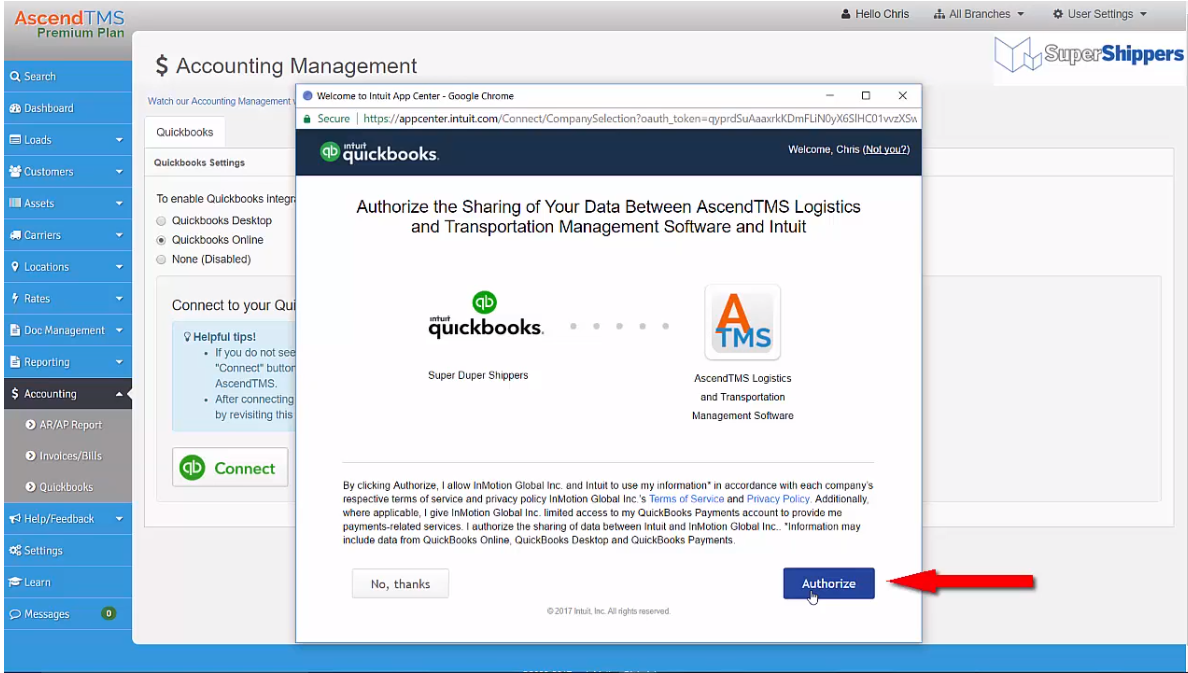Click the Locations pin icon
The width and height of the screenshot is (1188, 673).
[x=14, y=267]
